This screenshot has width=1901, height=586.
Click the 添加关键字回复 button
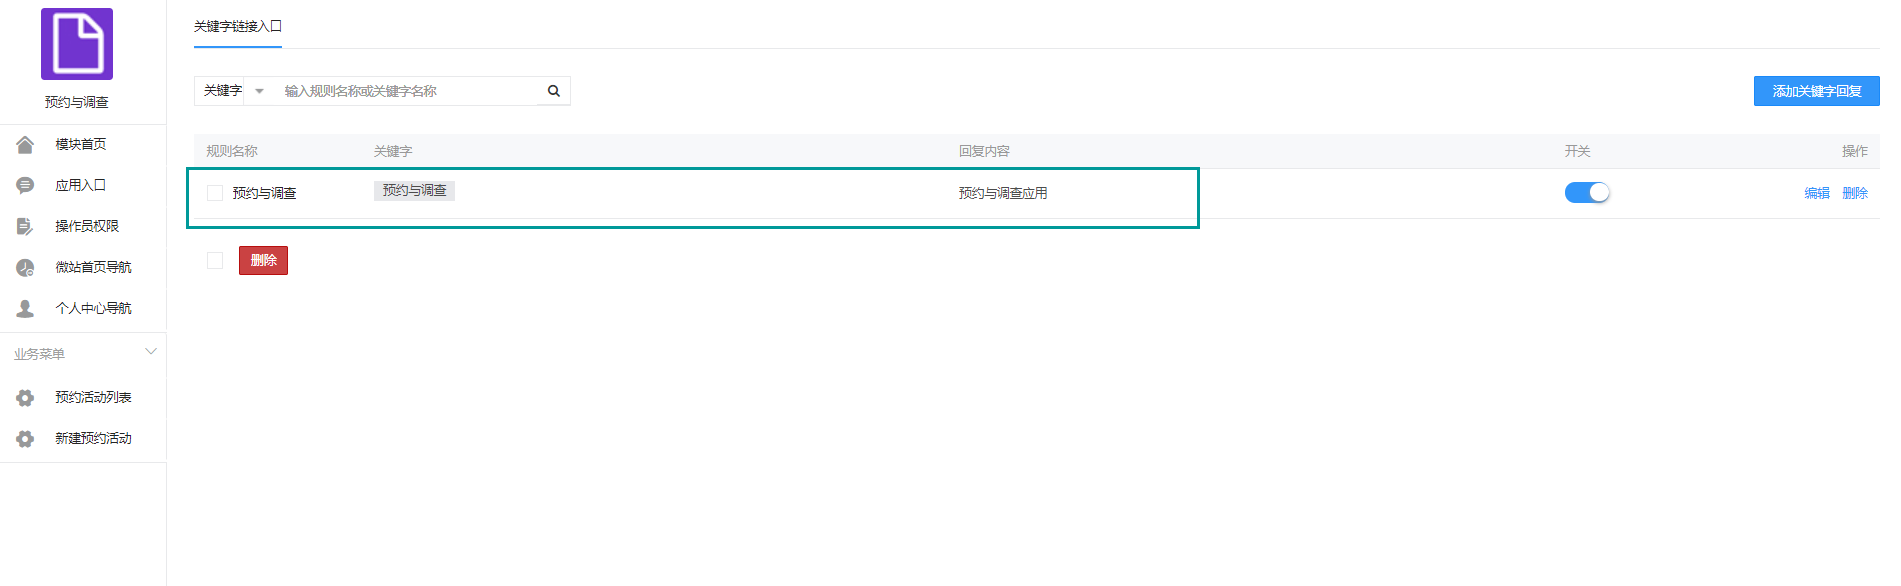tap(1816, 91)
